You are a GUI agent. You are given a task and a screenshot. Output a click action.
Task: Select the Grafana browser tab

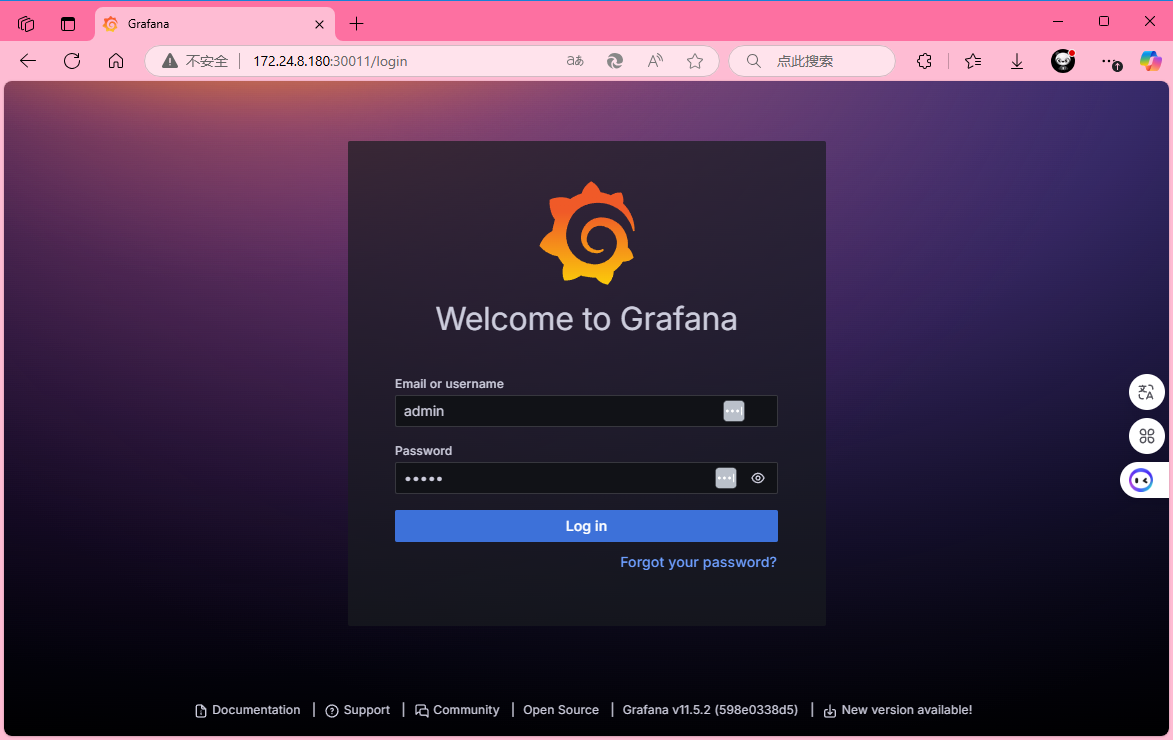(215, 24)
